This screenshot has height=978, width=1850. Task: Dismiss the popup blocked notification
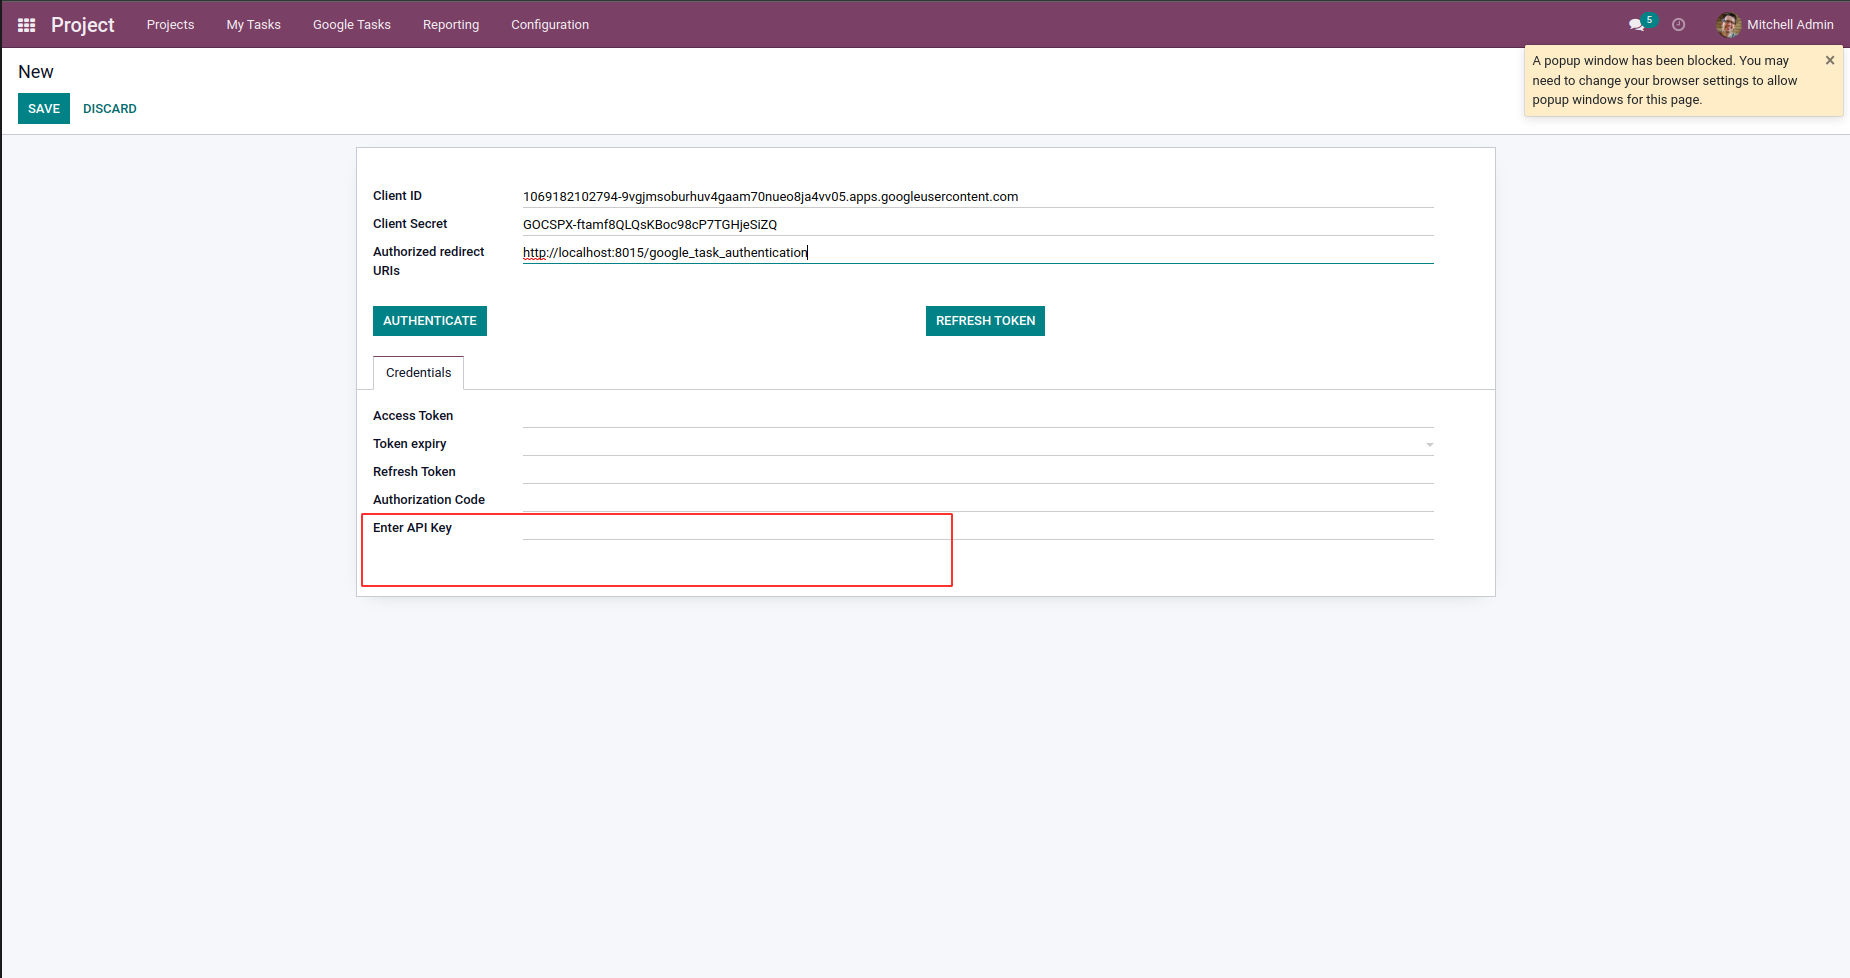1830,60
